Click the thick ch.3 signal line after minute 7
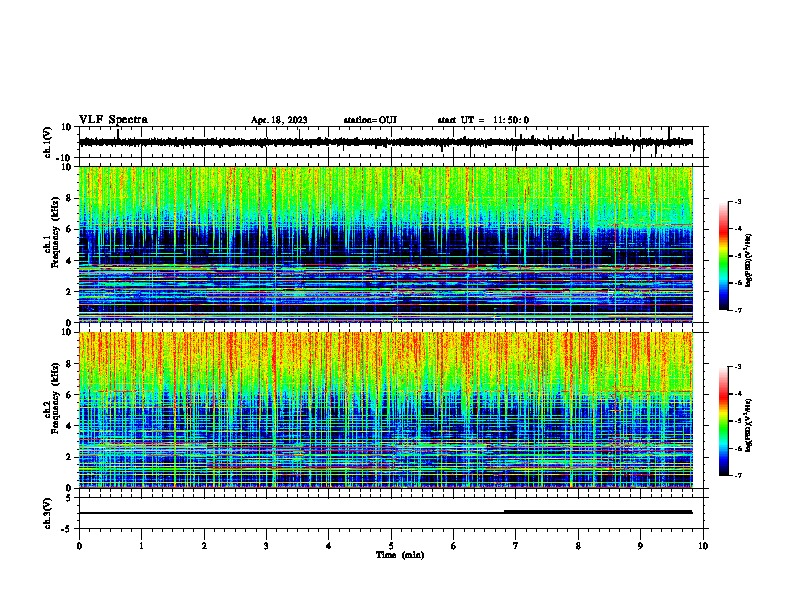The height and width of the screenshot is (612, 792). pos(598,512)
